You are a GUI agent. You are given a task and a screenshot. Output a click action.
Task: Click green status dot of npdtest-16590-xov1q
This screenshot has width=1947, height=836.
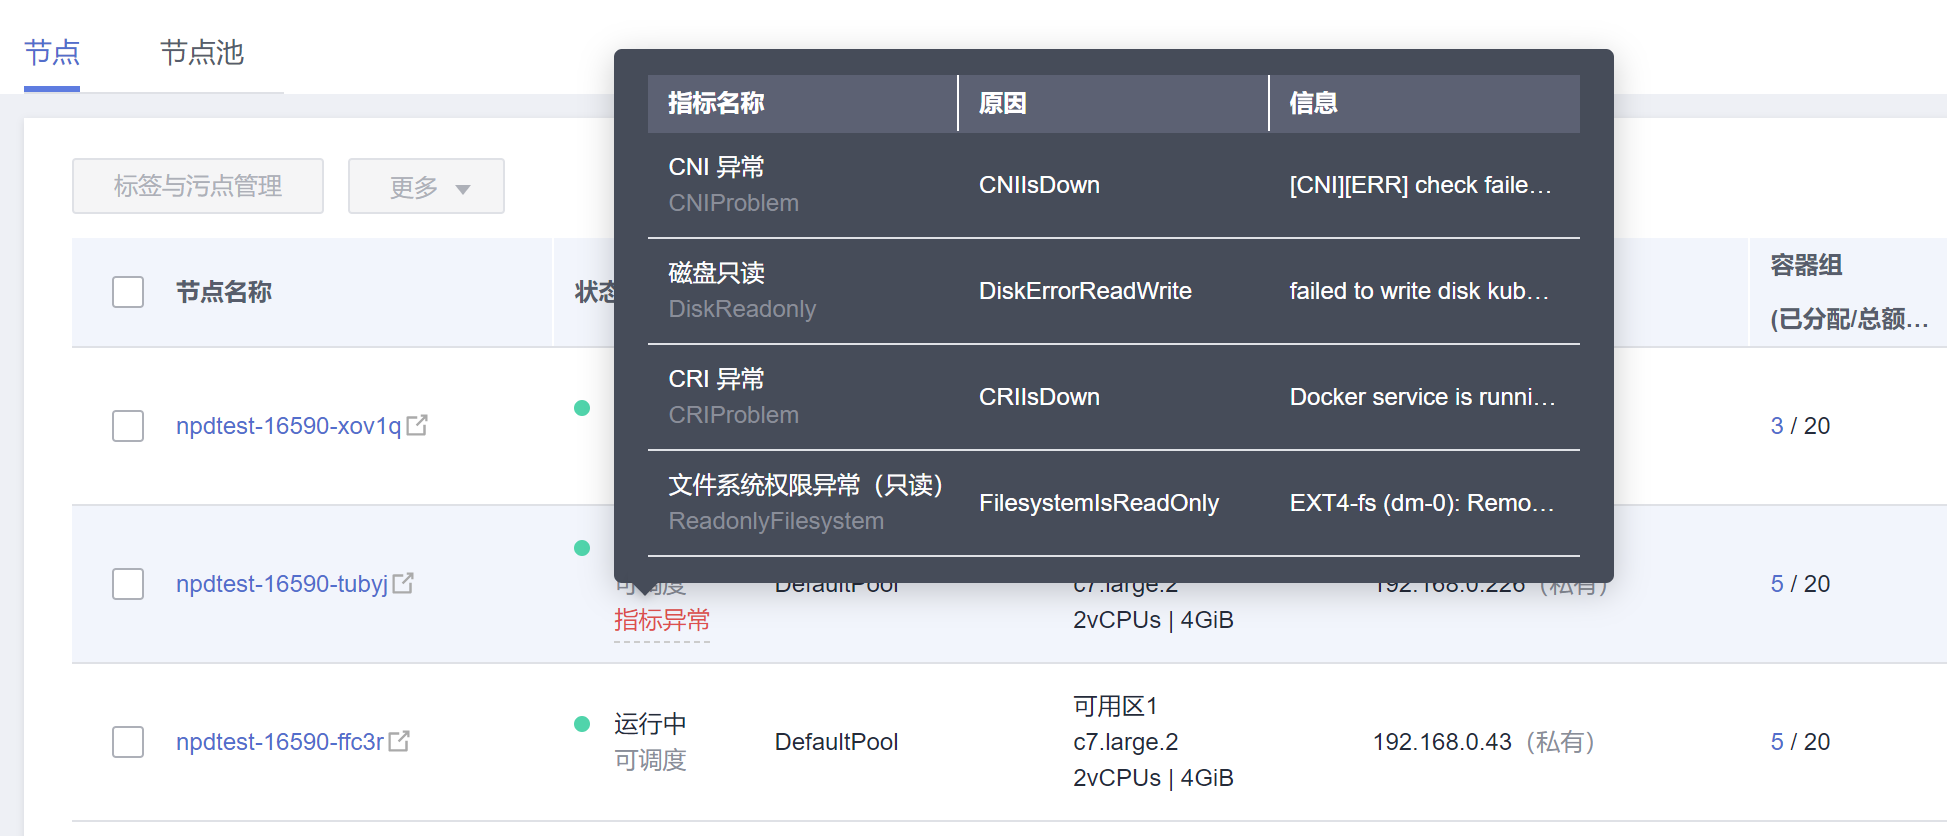click(x=582, y=408)
